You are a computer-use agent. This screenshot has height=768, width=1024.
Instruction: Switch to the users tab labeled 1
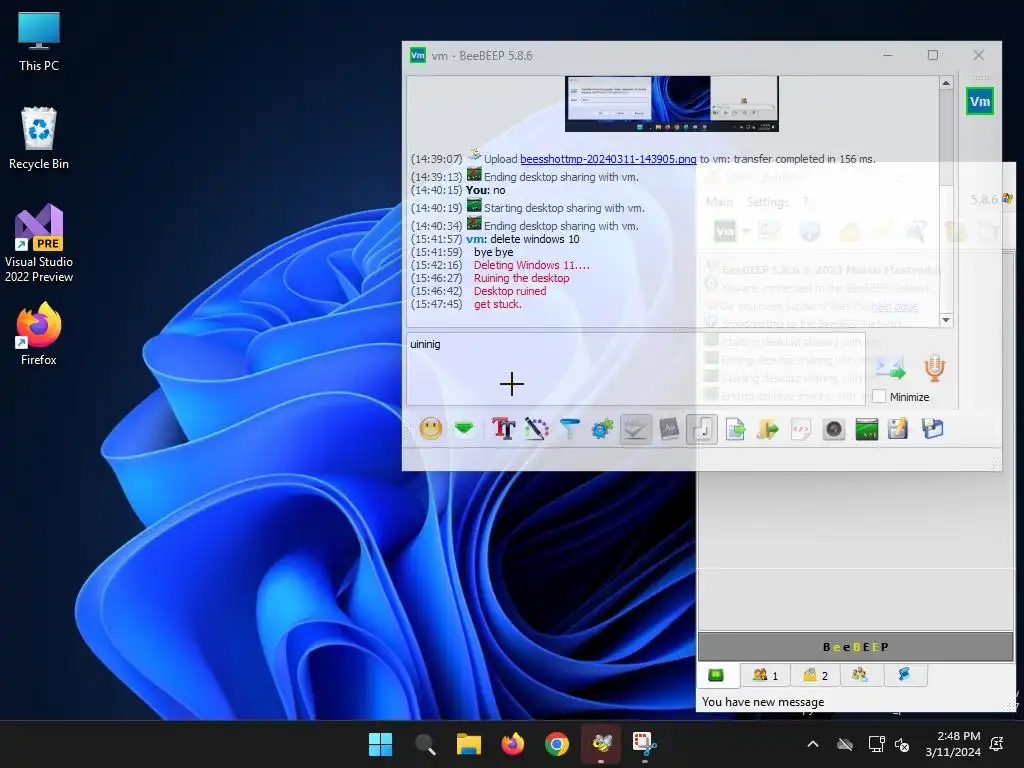(x=765, y=675)
